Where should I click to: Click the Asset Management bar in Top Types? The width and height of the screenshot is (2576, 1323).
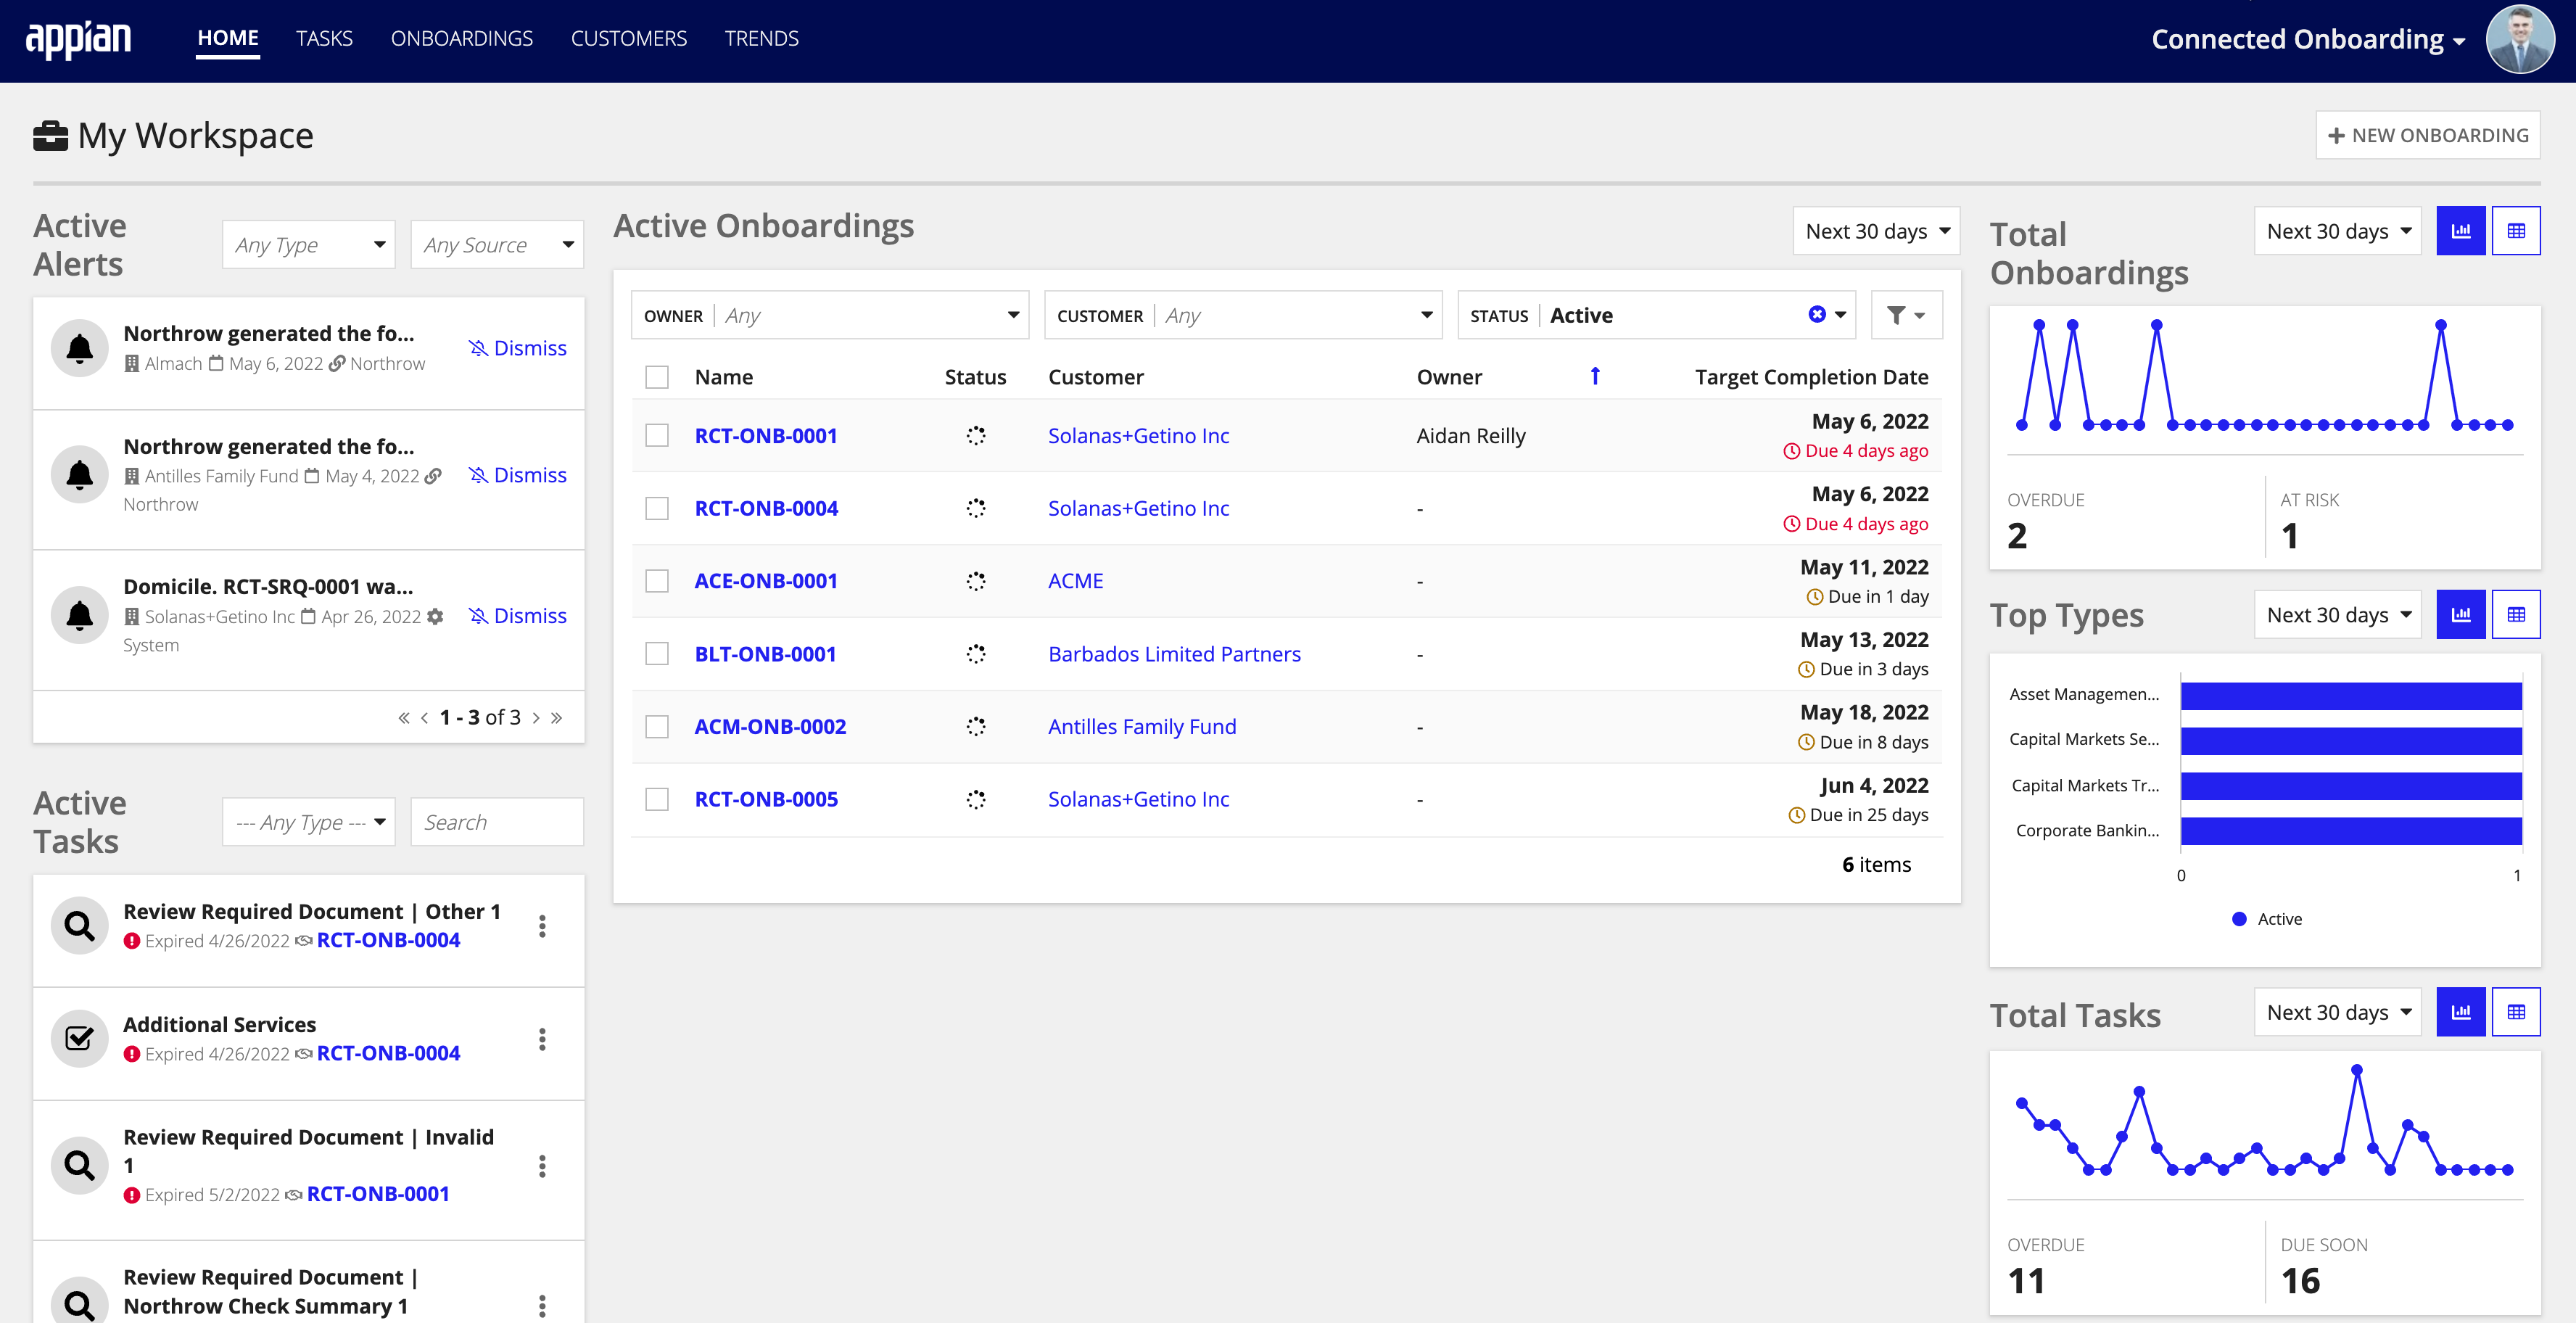(2351, 695)
